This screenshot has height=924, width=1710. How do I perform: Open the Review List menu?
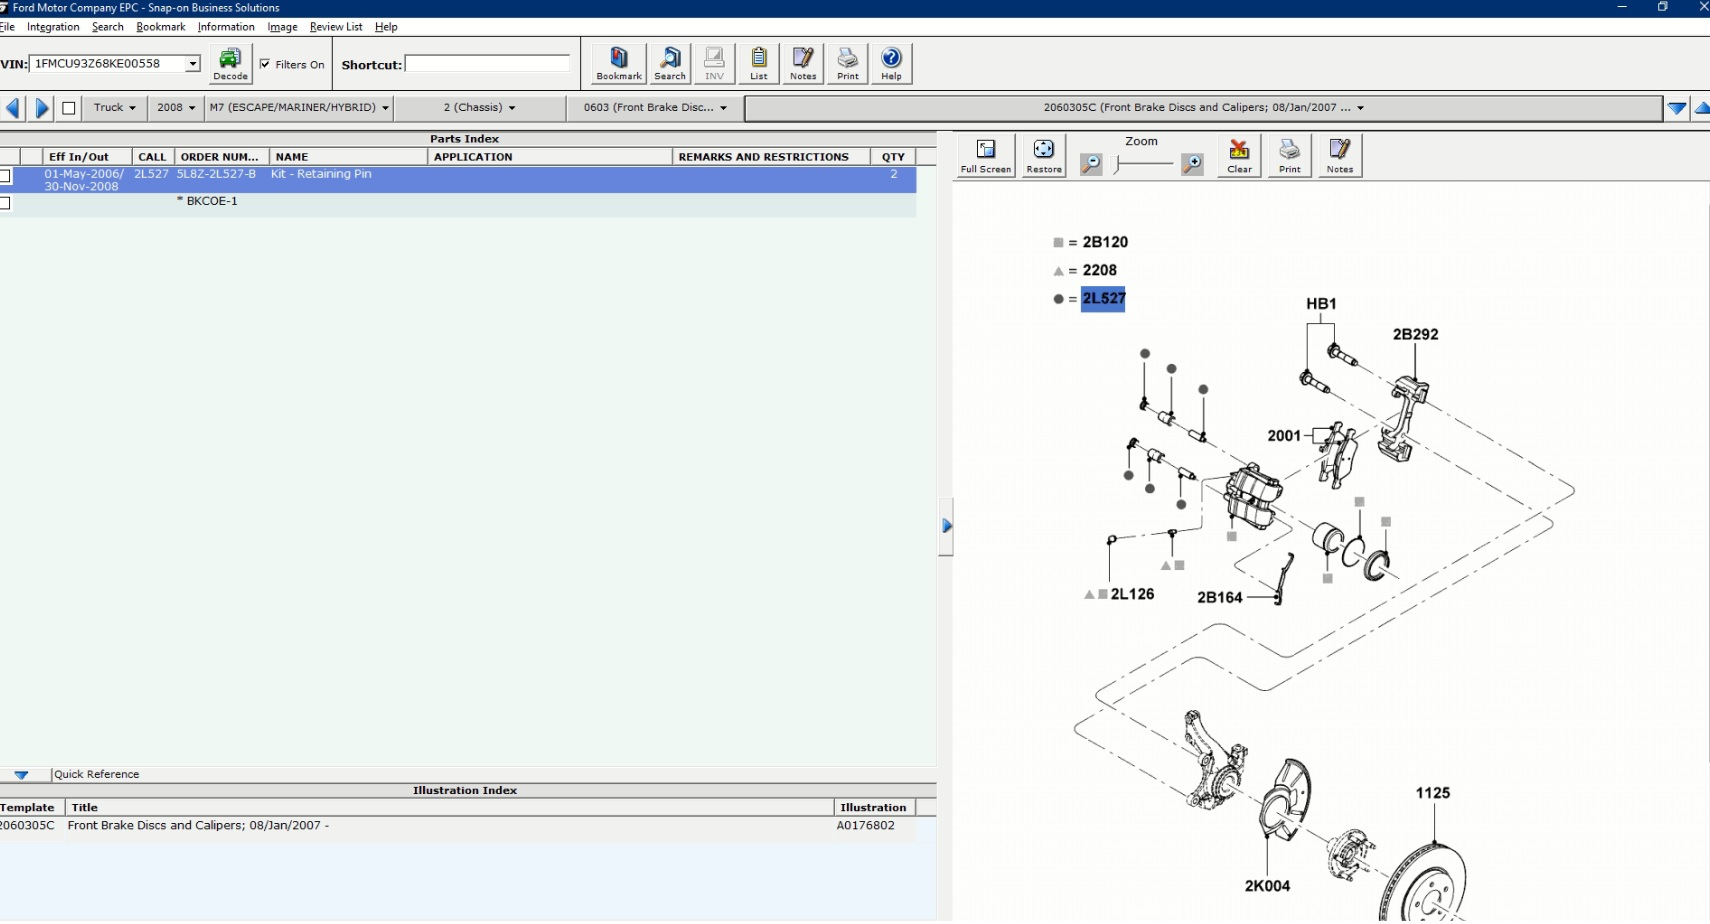click(x=336, y=27)
